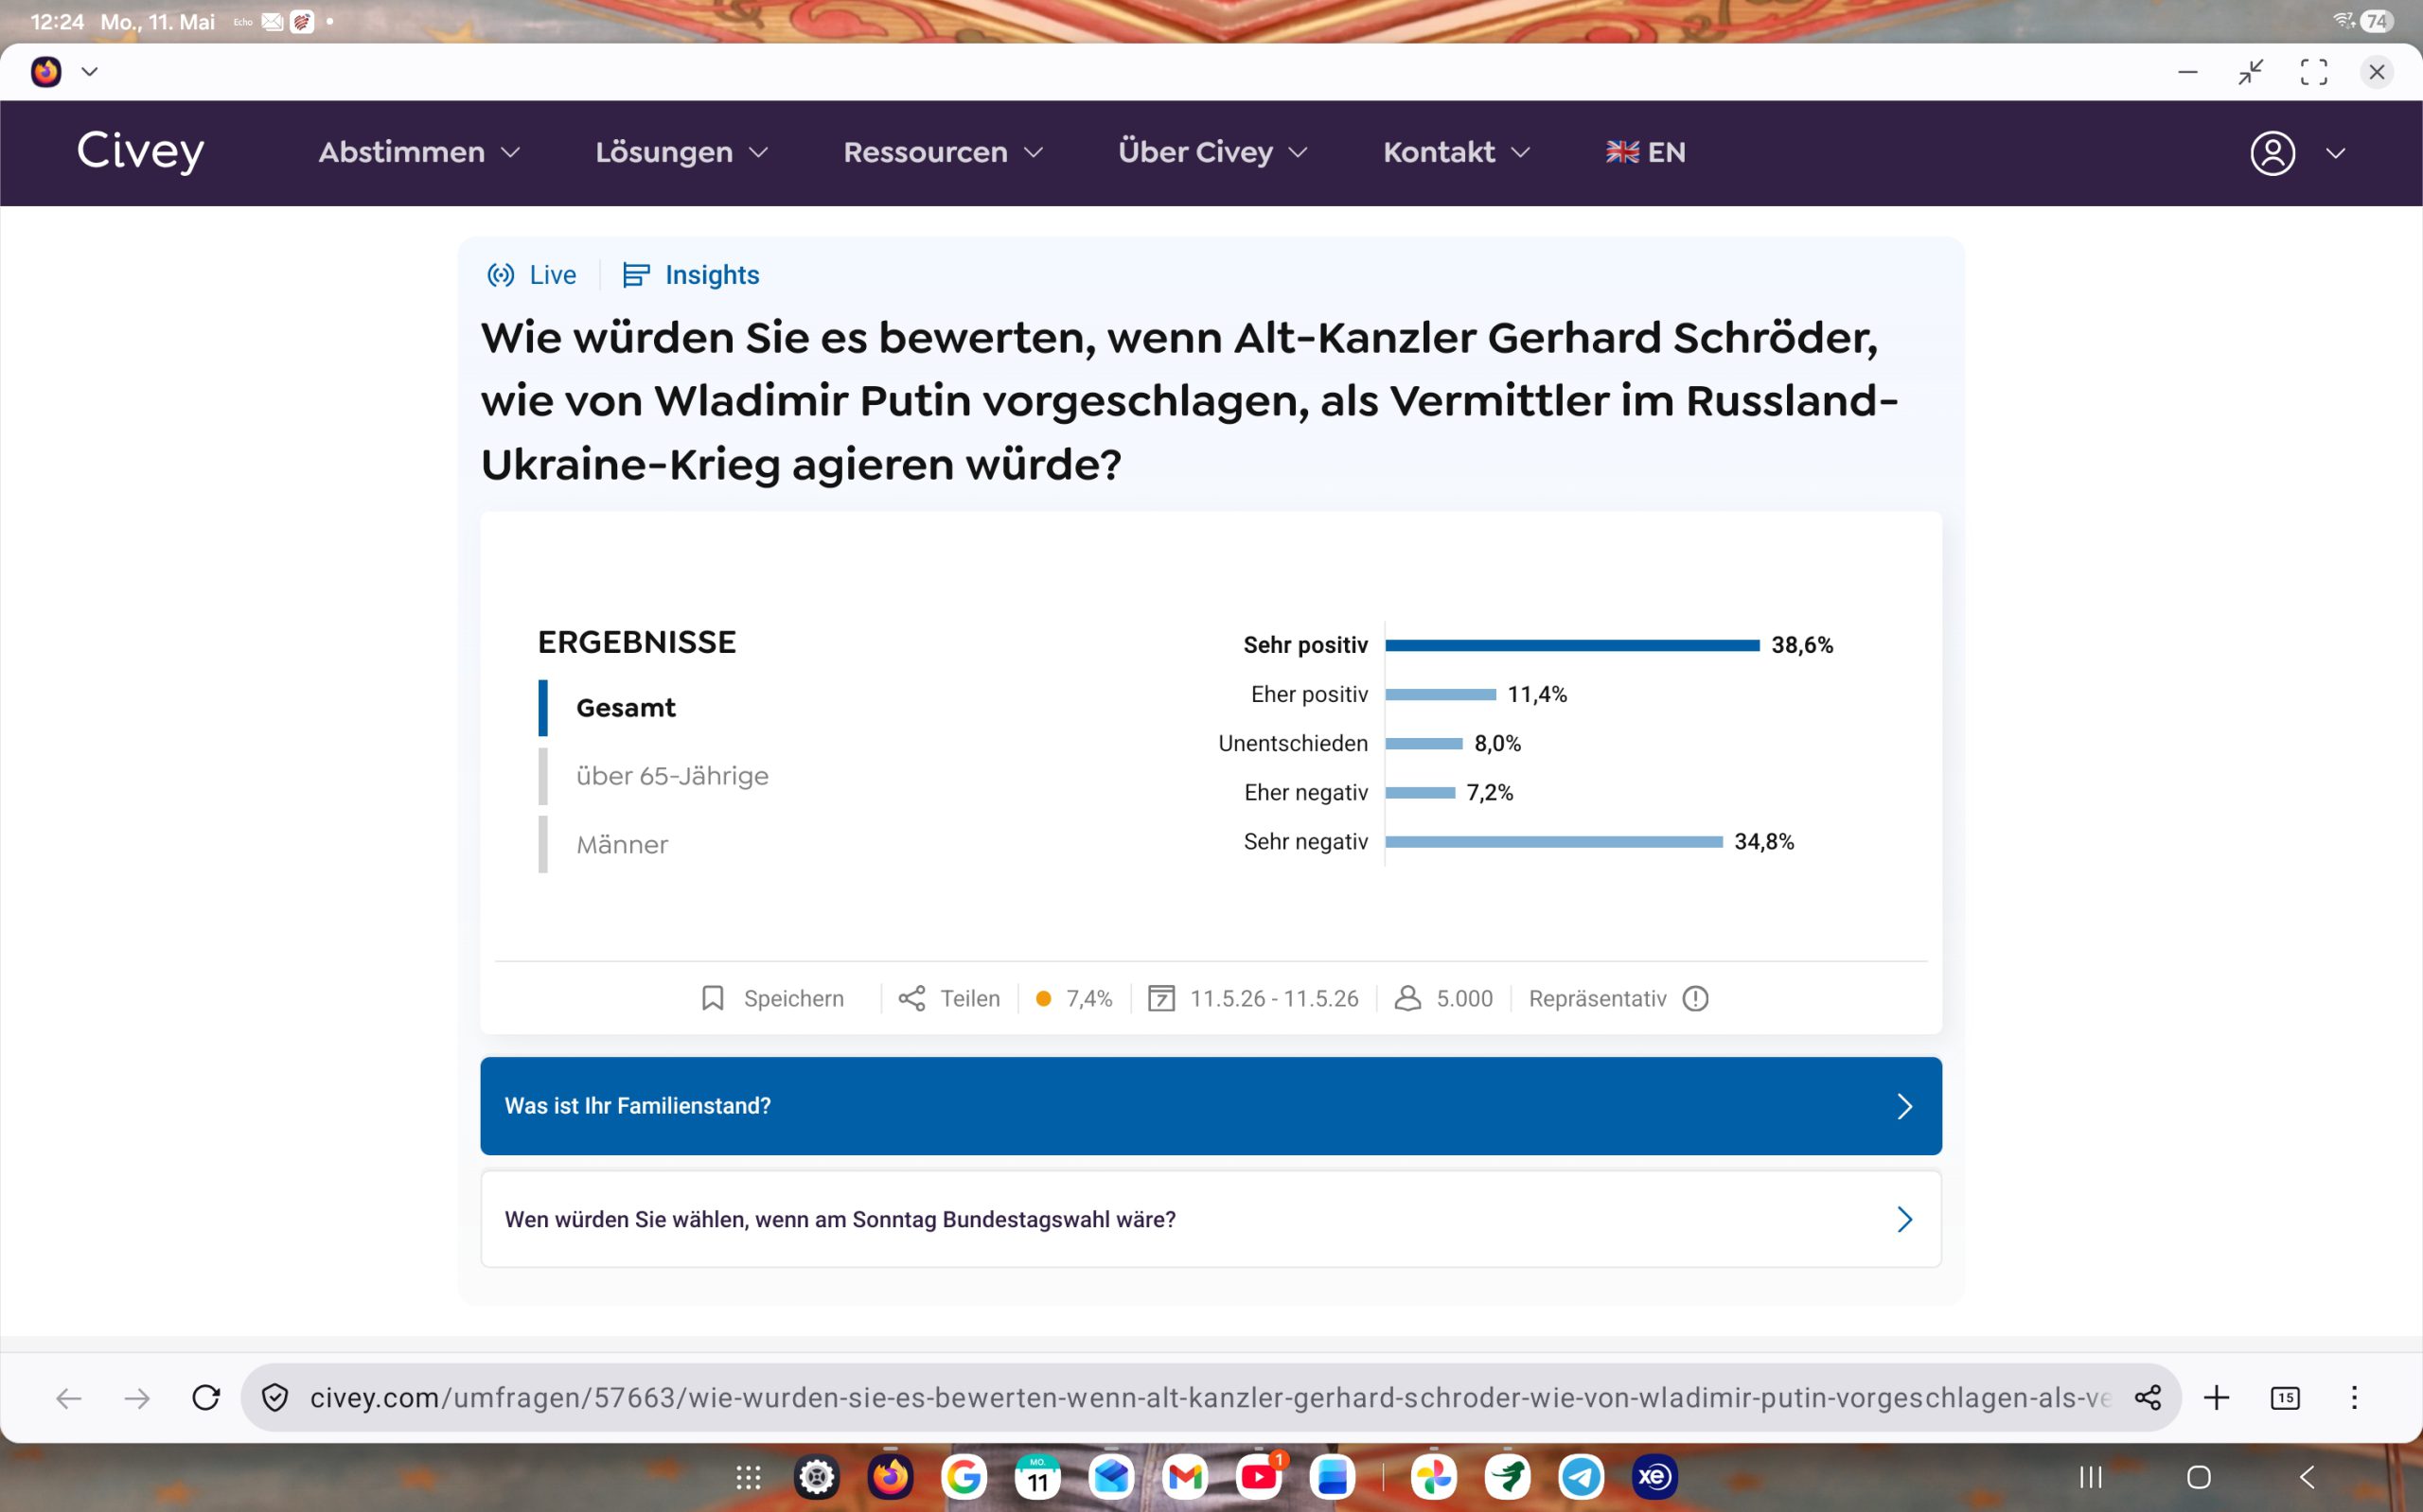Click the calendar date range icon
Image resolution: width=2423 pixels, height=1512 pixels.
click(1161, 998)
